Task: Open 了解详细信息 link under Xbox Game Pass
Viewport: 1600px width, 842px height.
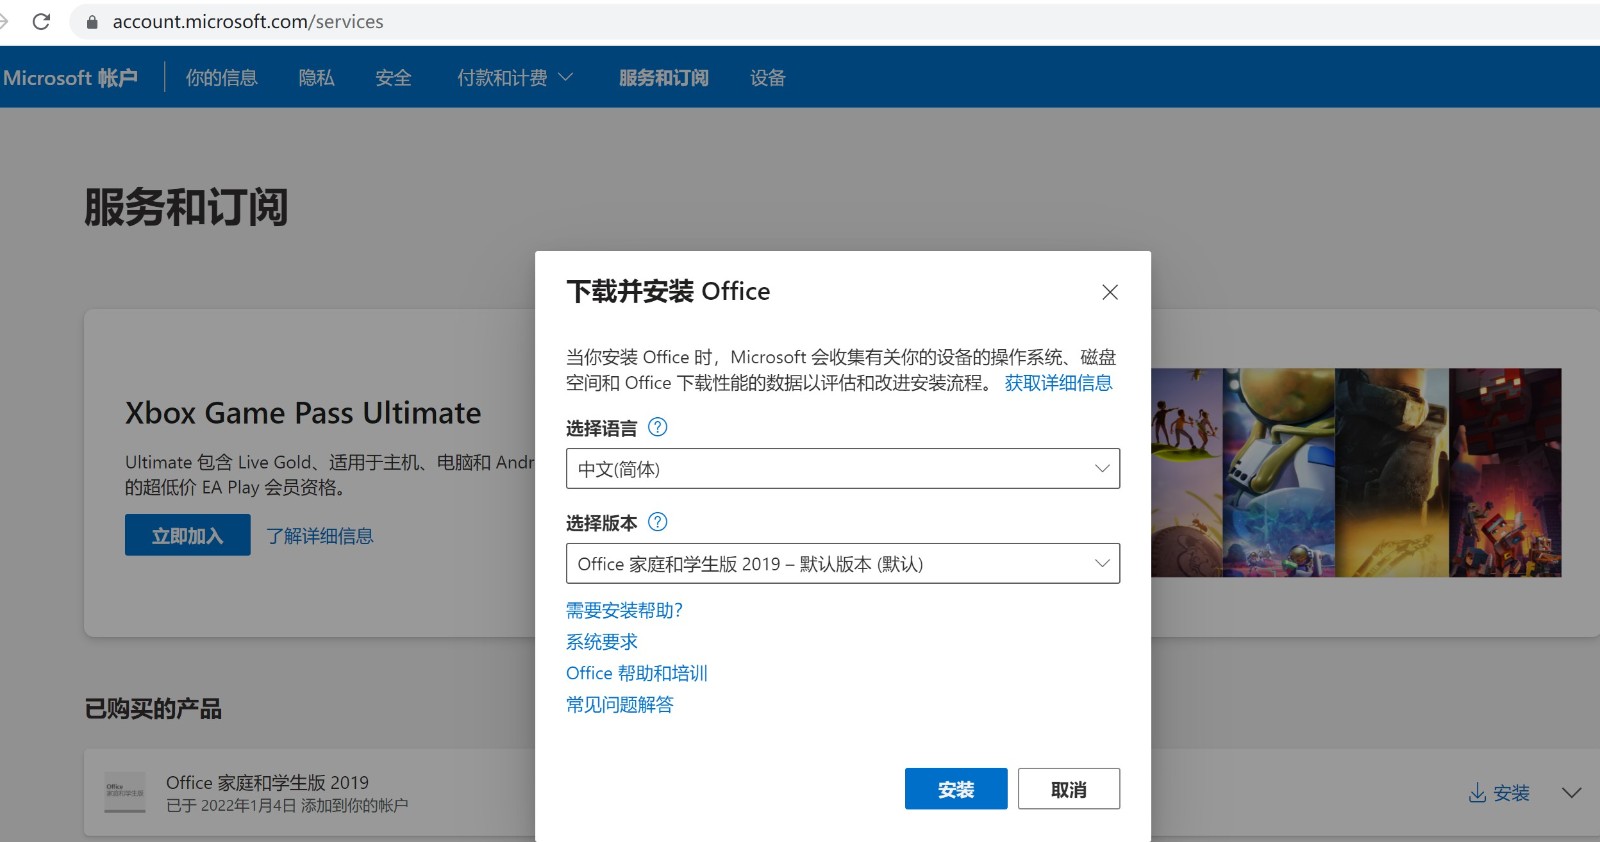Action: tap(320, 536)
